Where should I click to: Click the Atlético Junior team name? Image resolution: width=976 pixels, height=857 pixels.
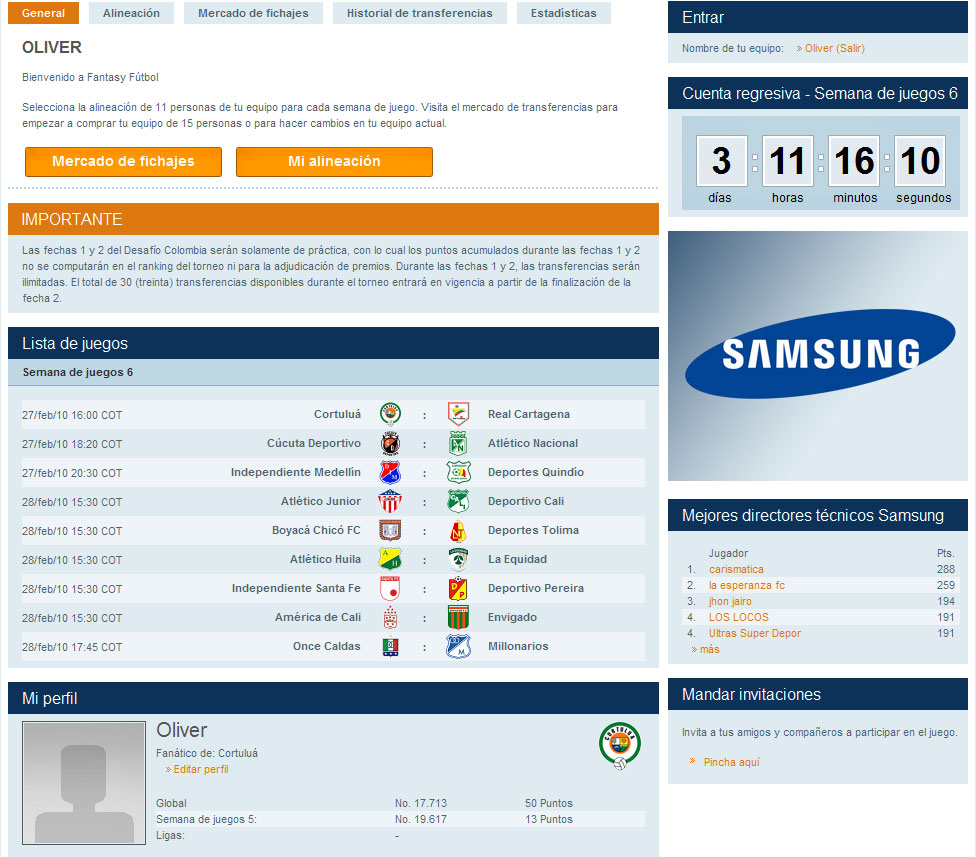(x=321, y=501)
